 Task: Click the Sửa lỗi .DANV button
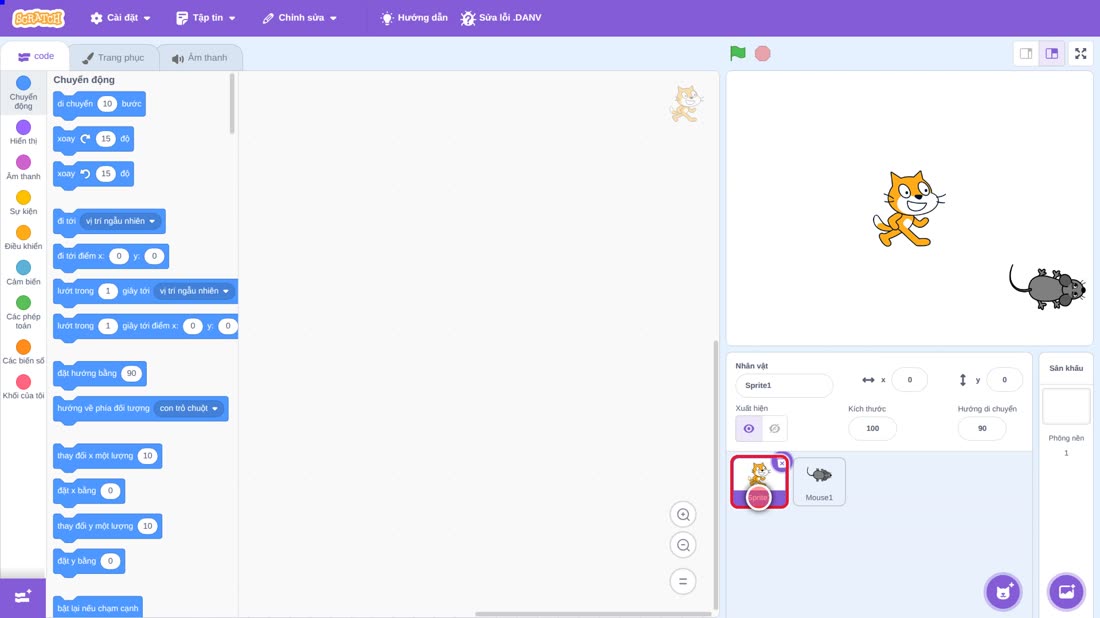coord(501,18)
